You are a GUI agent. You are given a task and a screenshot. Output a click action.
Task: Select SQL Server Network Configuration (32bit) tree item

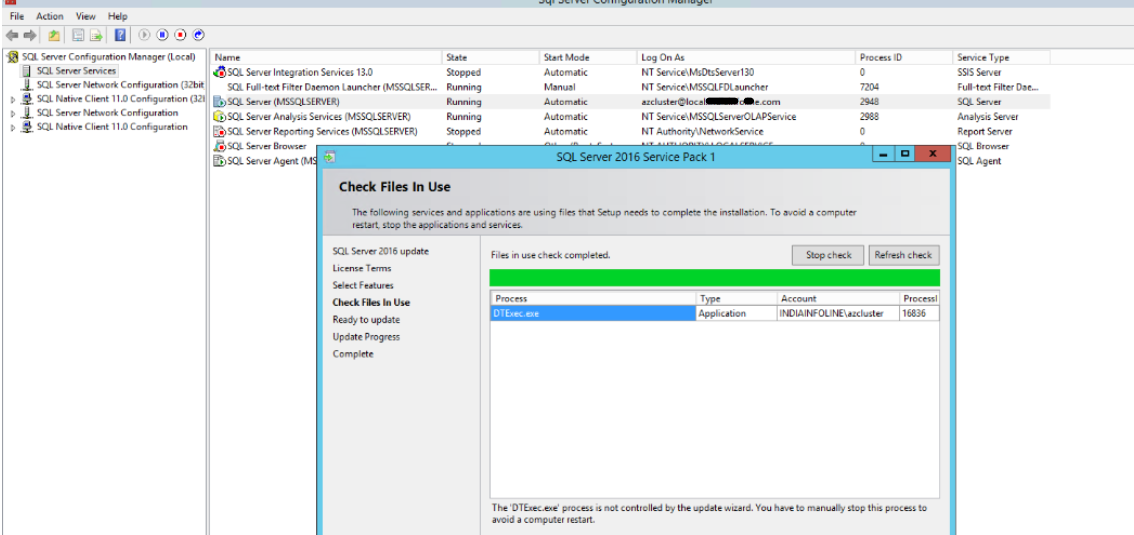click(x=120, y=85)
